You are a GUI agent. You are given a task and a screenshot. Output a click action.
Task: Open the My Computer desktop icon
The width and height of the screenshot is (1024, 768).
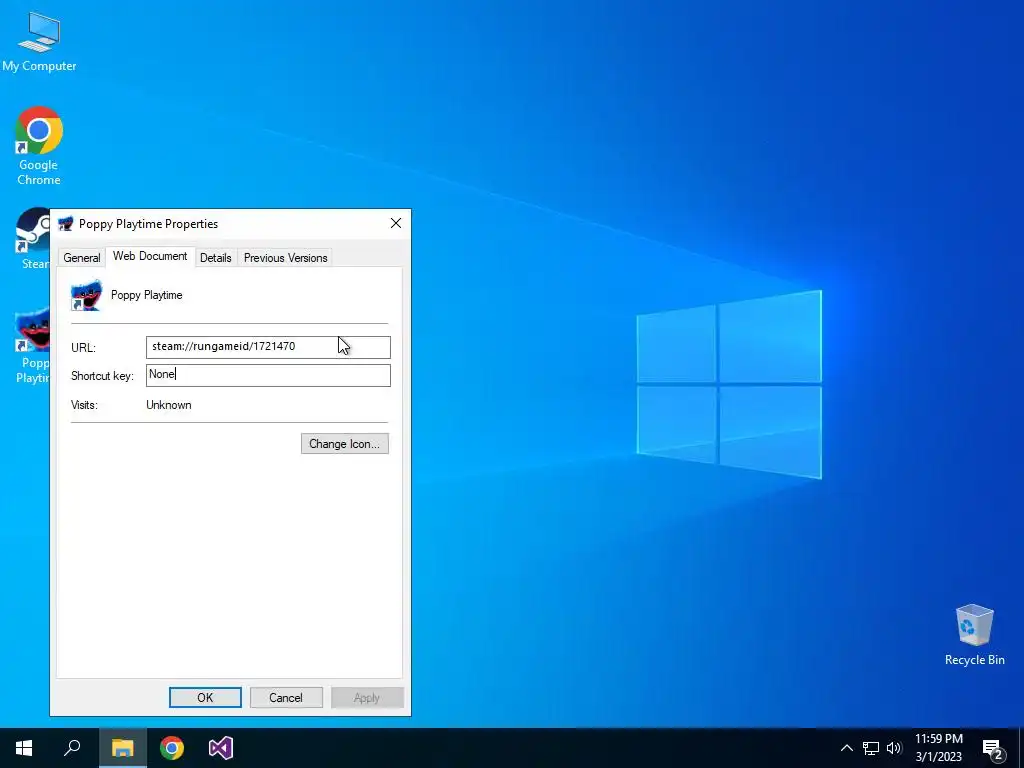point(39,40)
